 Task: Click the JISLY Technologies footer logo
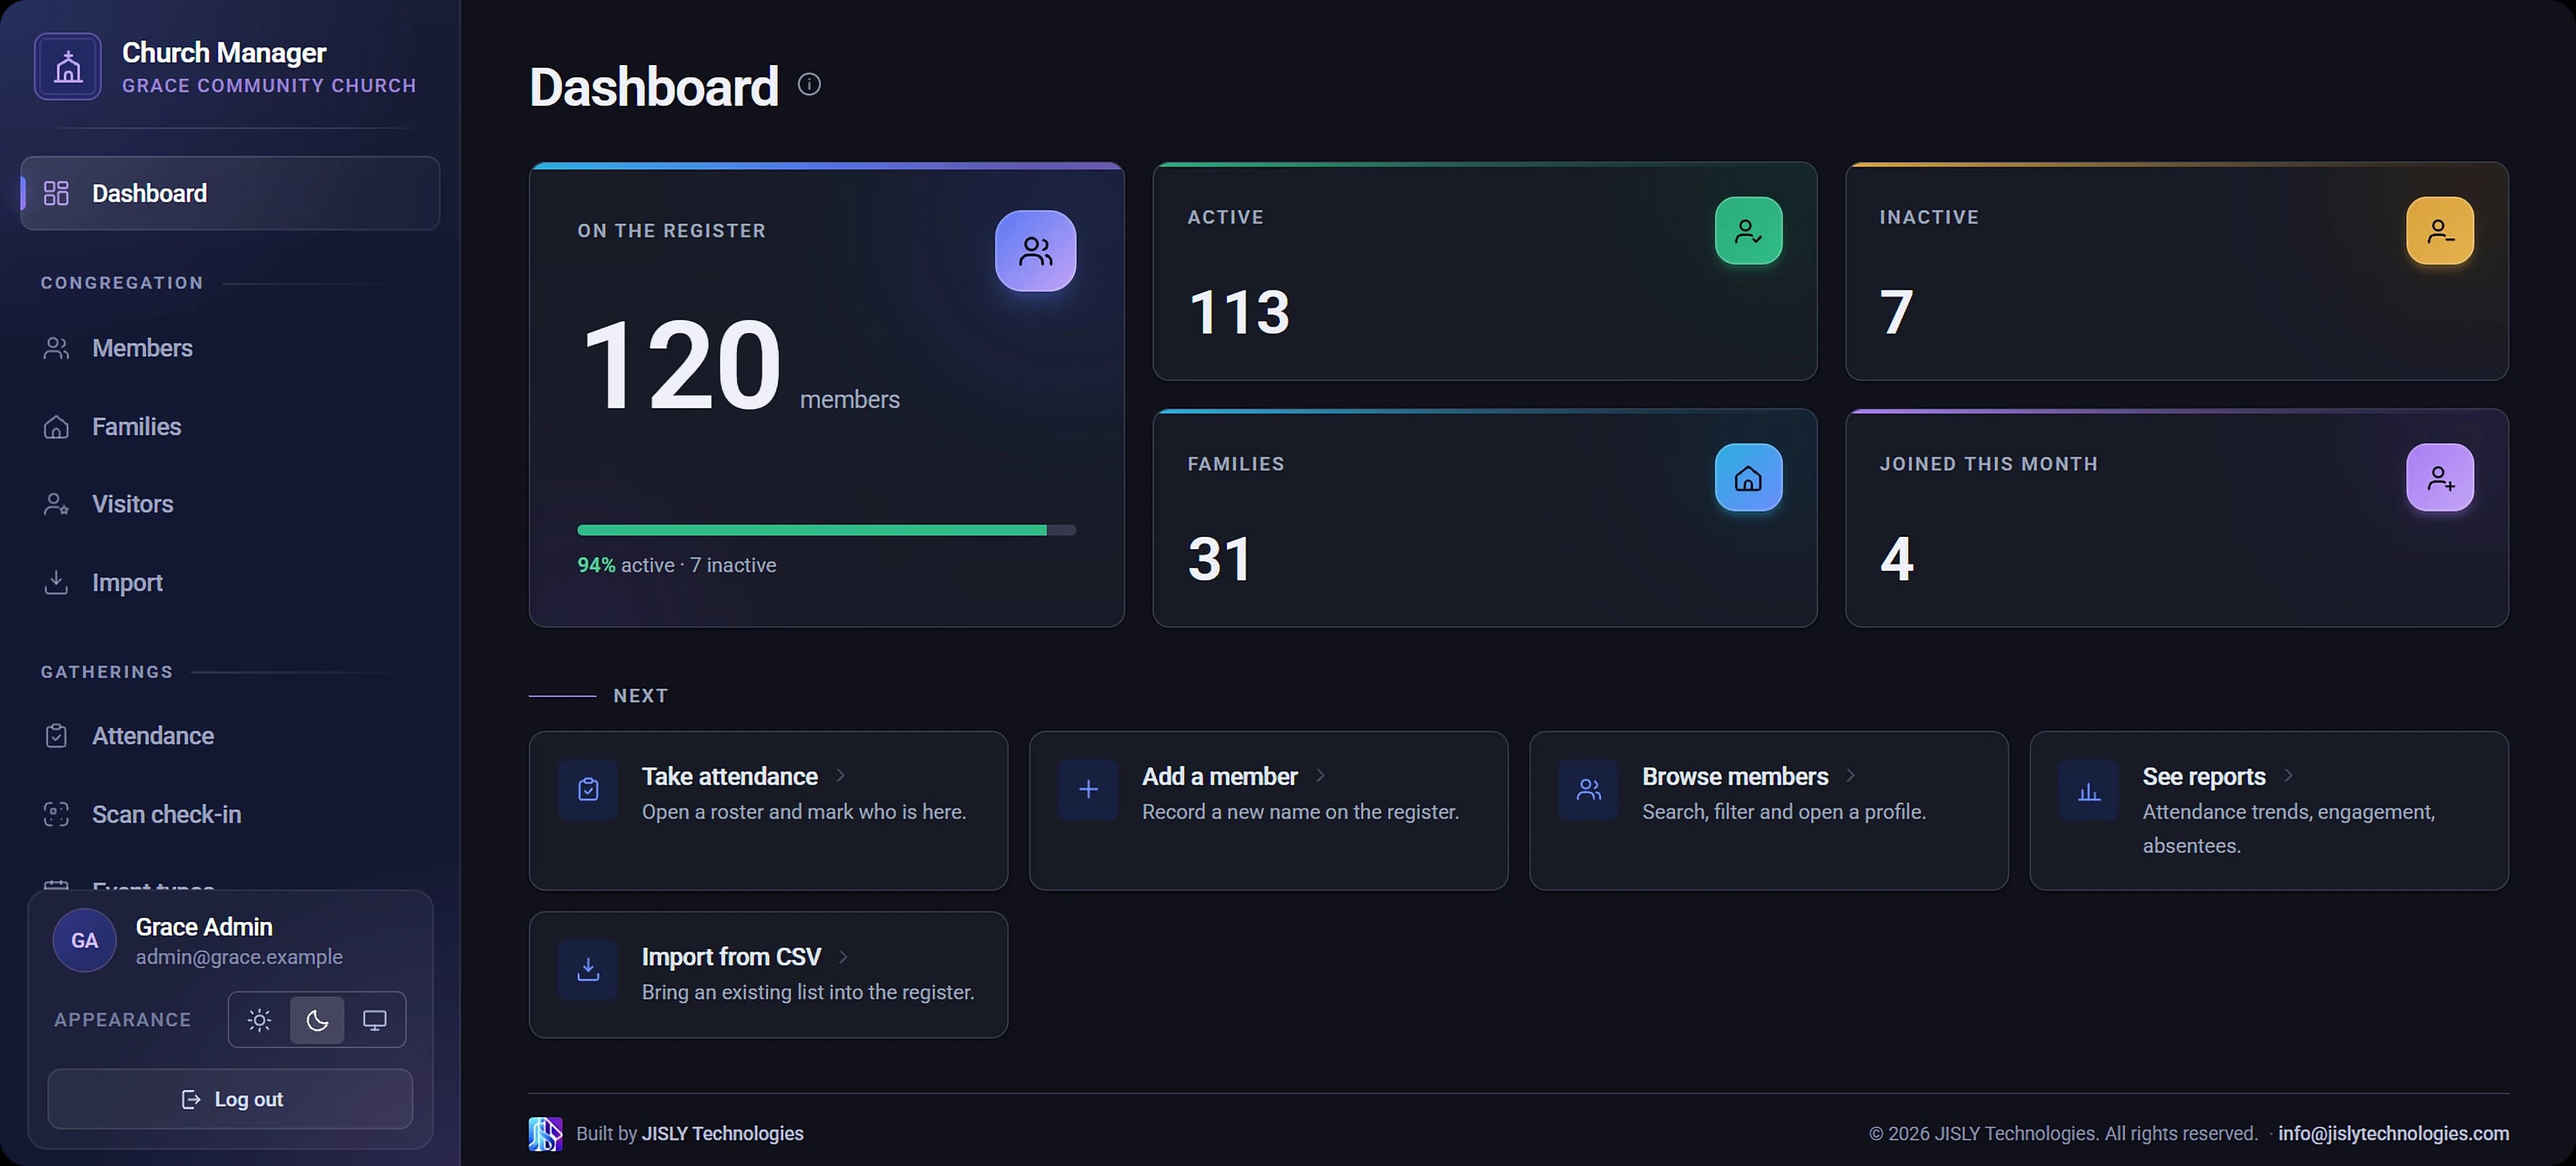coord(545,1134)
